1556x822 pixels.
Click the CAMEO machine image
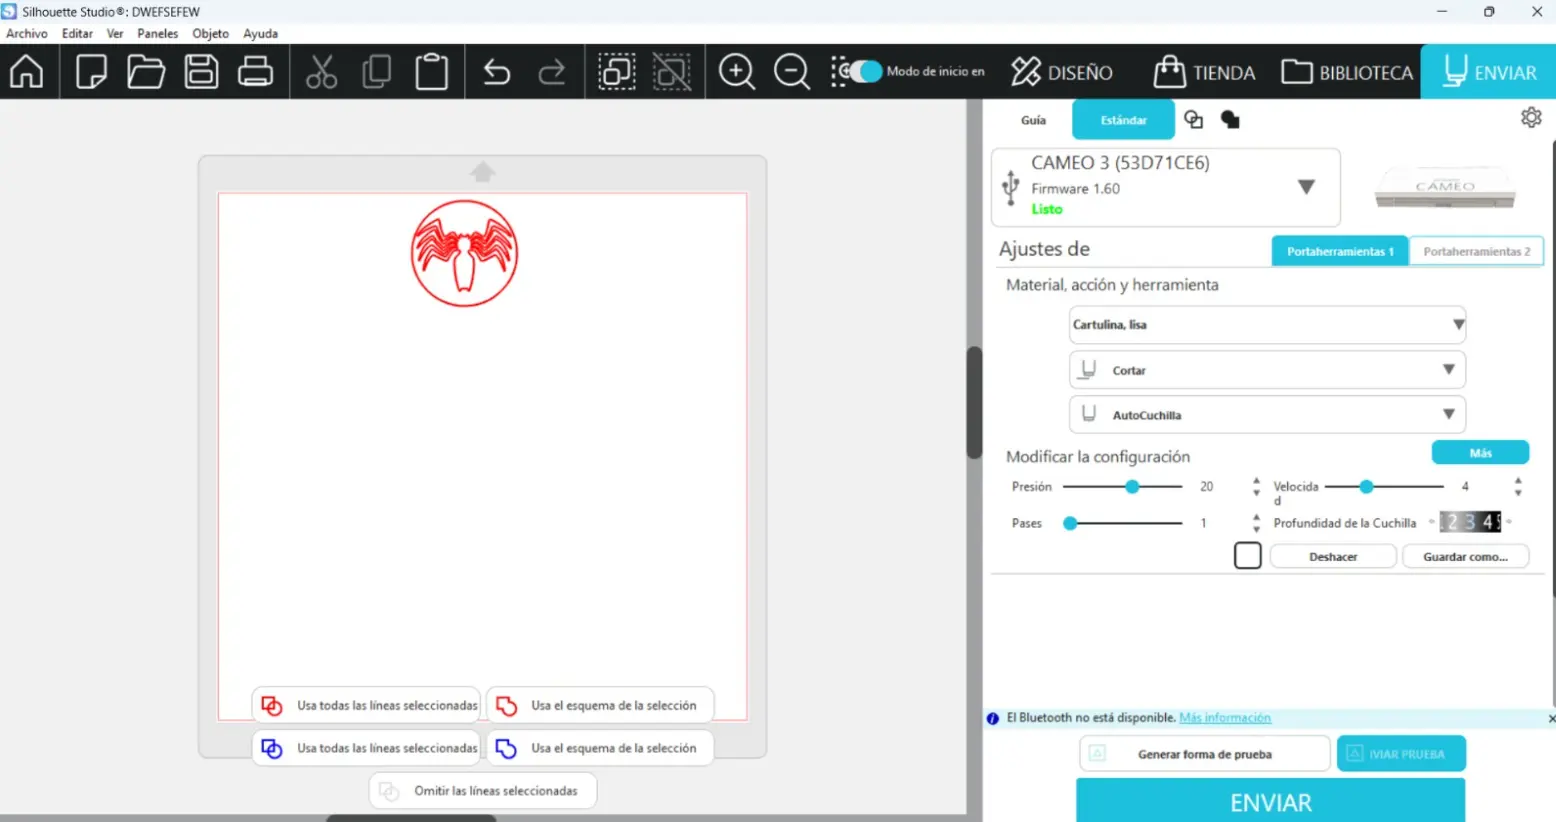[1445, 187]
